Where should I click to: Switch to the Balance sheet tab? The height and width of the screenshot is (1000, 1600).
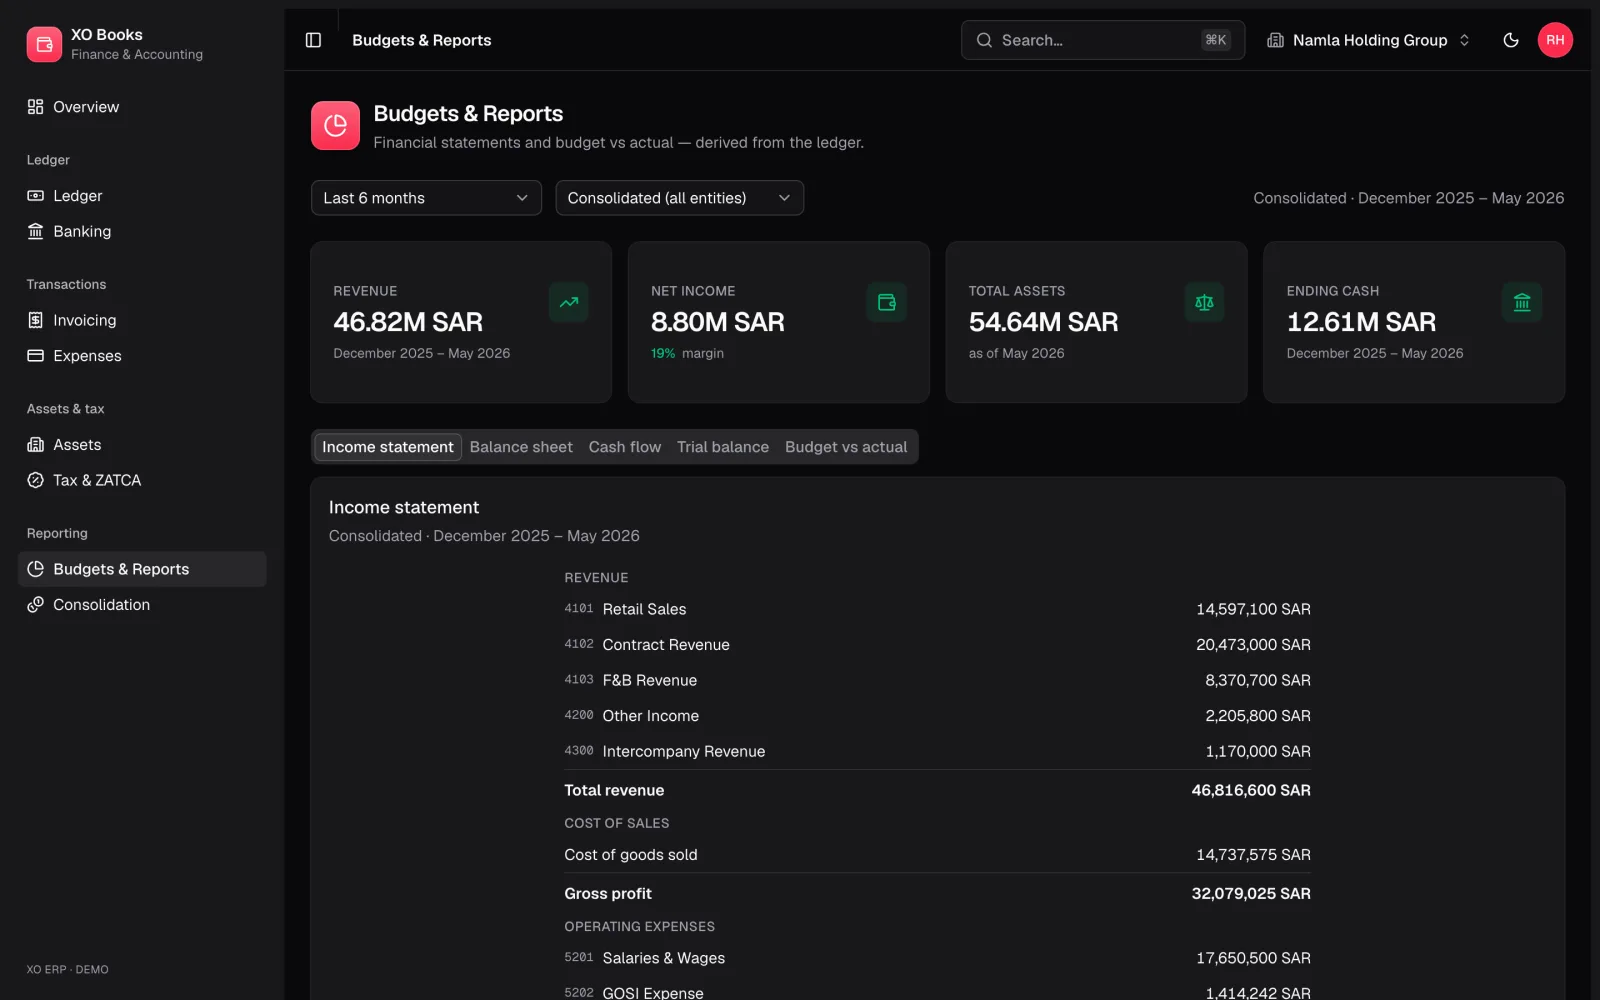[521, 447]
